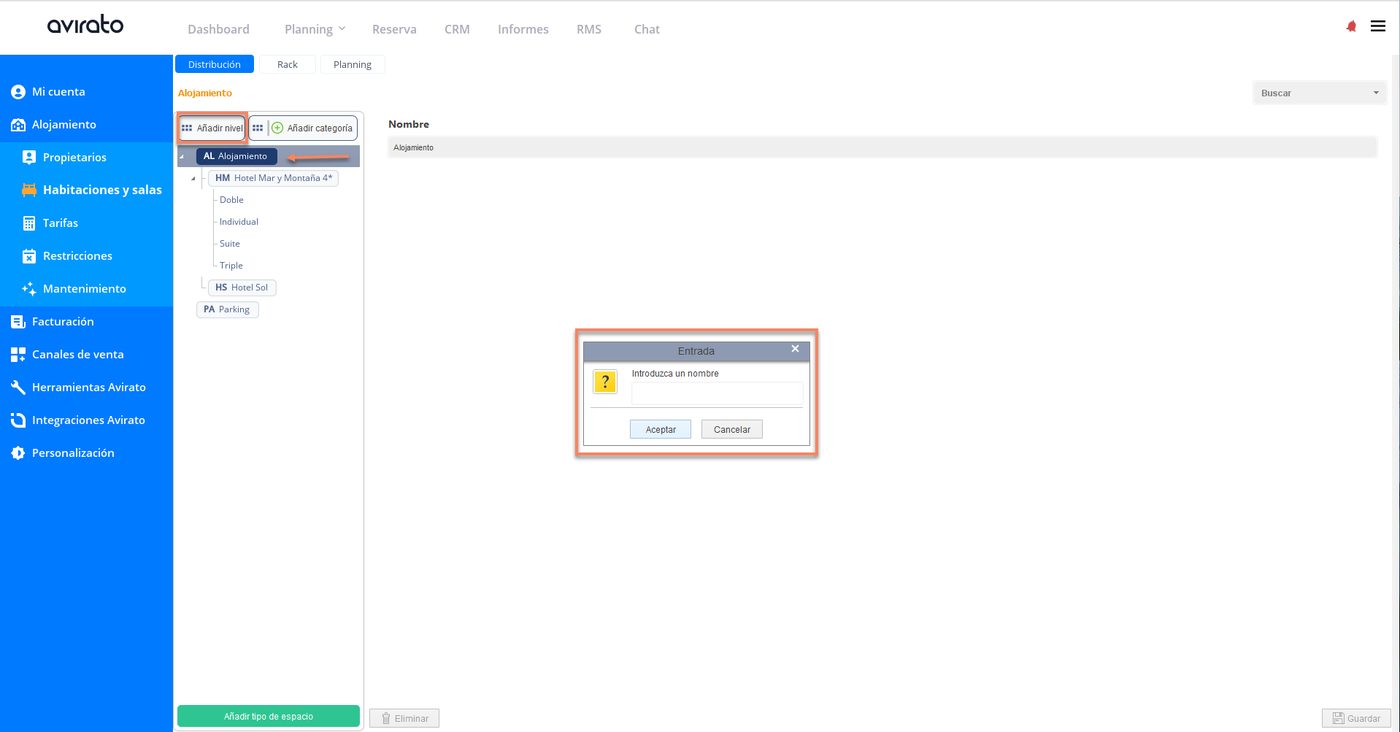Select the Triple room type
This screenshot has height=732, width=1400.
click(x=231, y=266)
